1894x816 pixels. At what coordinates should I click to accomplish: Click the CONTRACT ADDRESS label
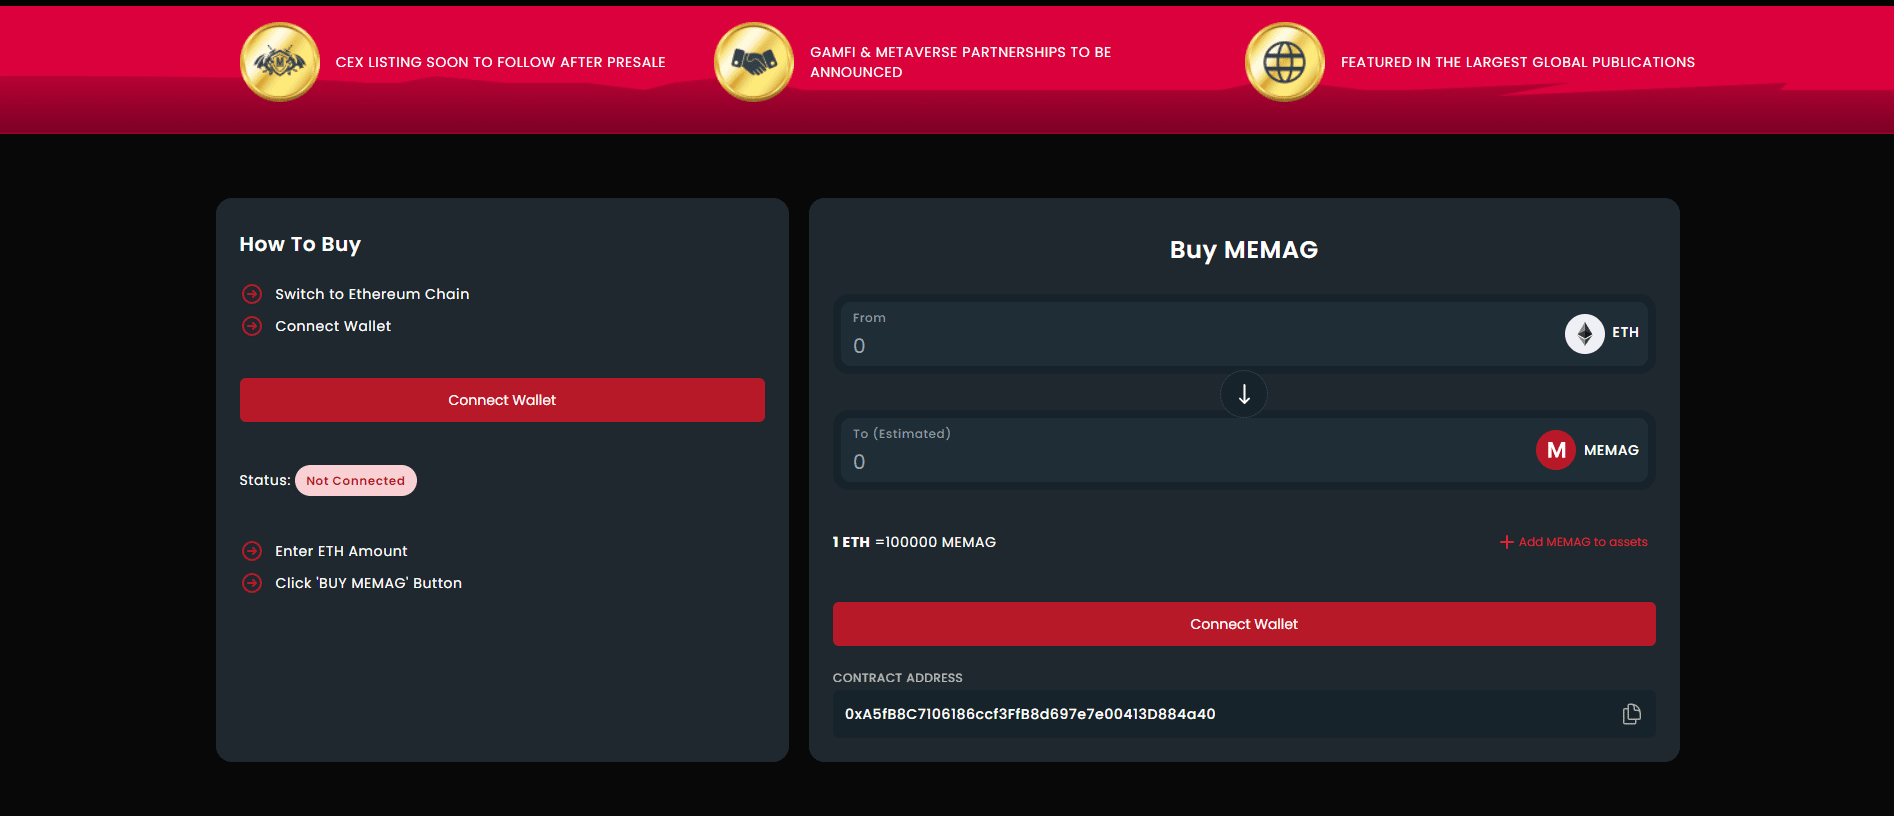898,678
